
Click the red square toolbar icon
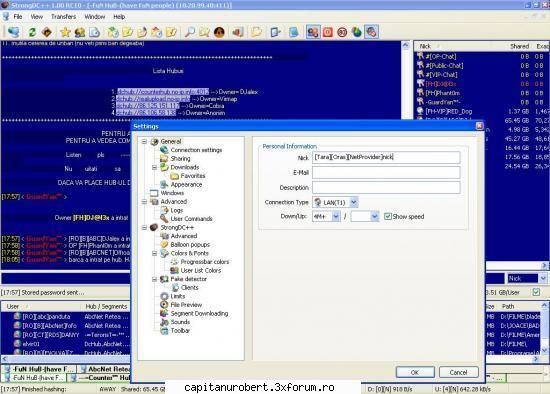click(328, 32)
